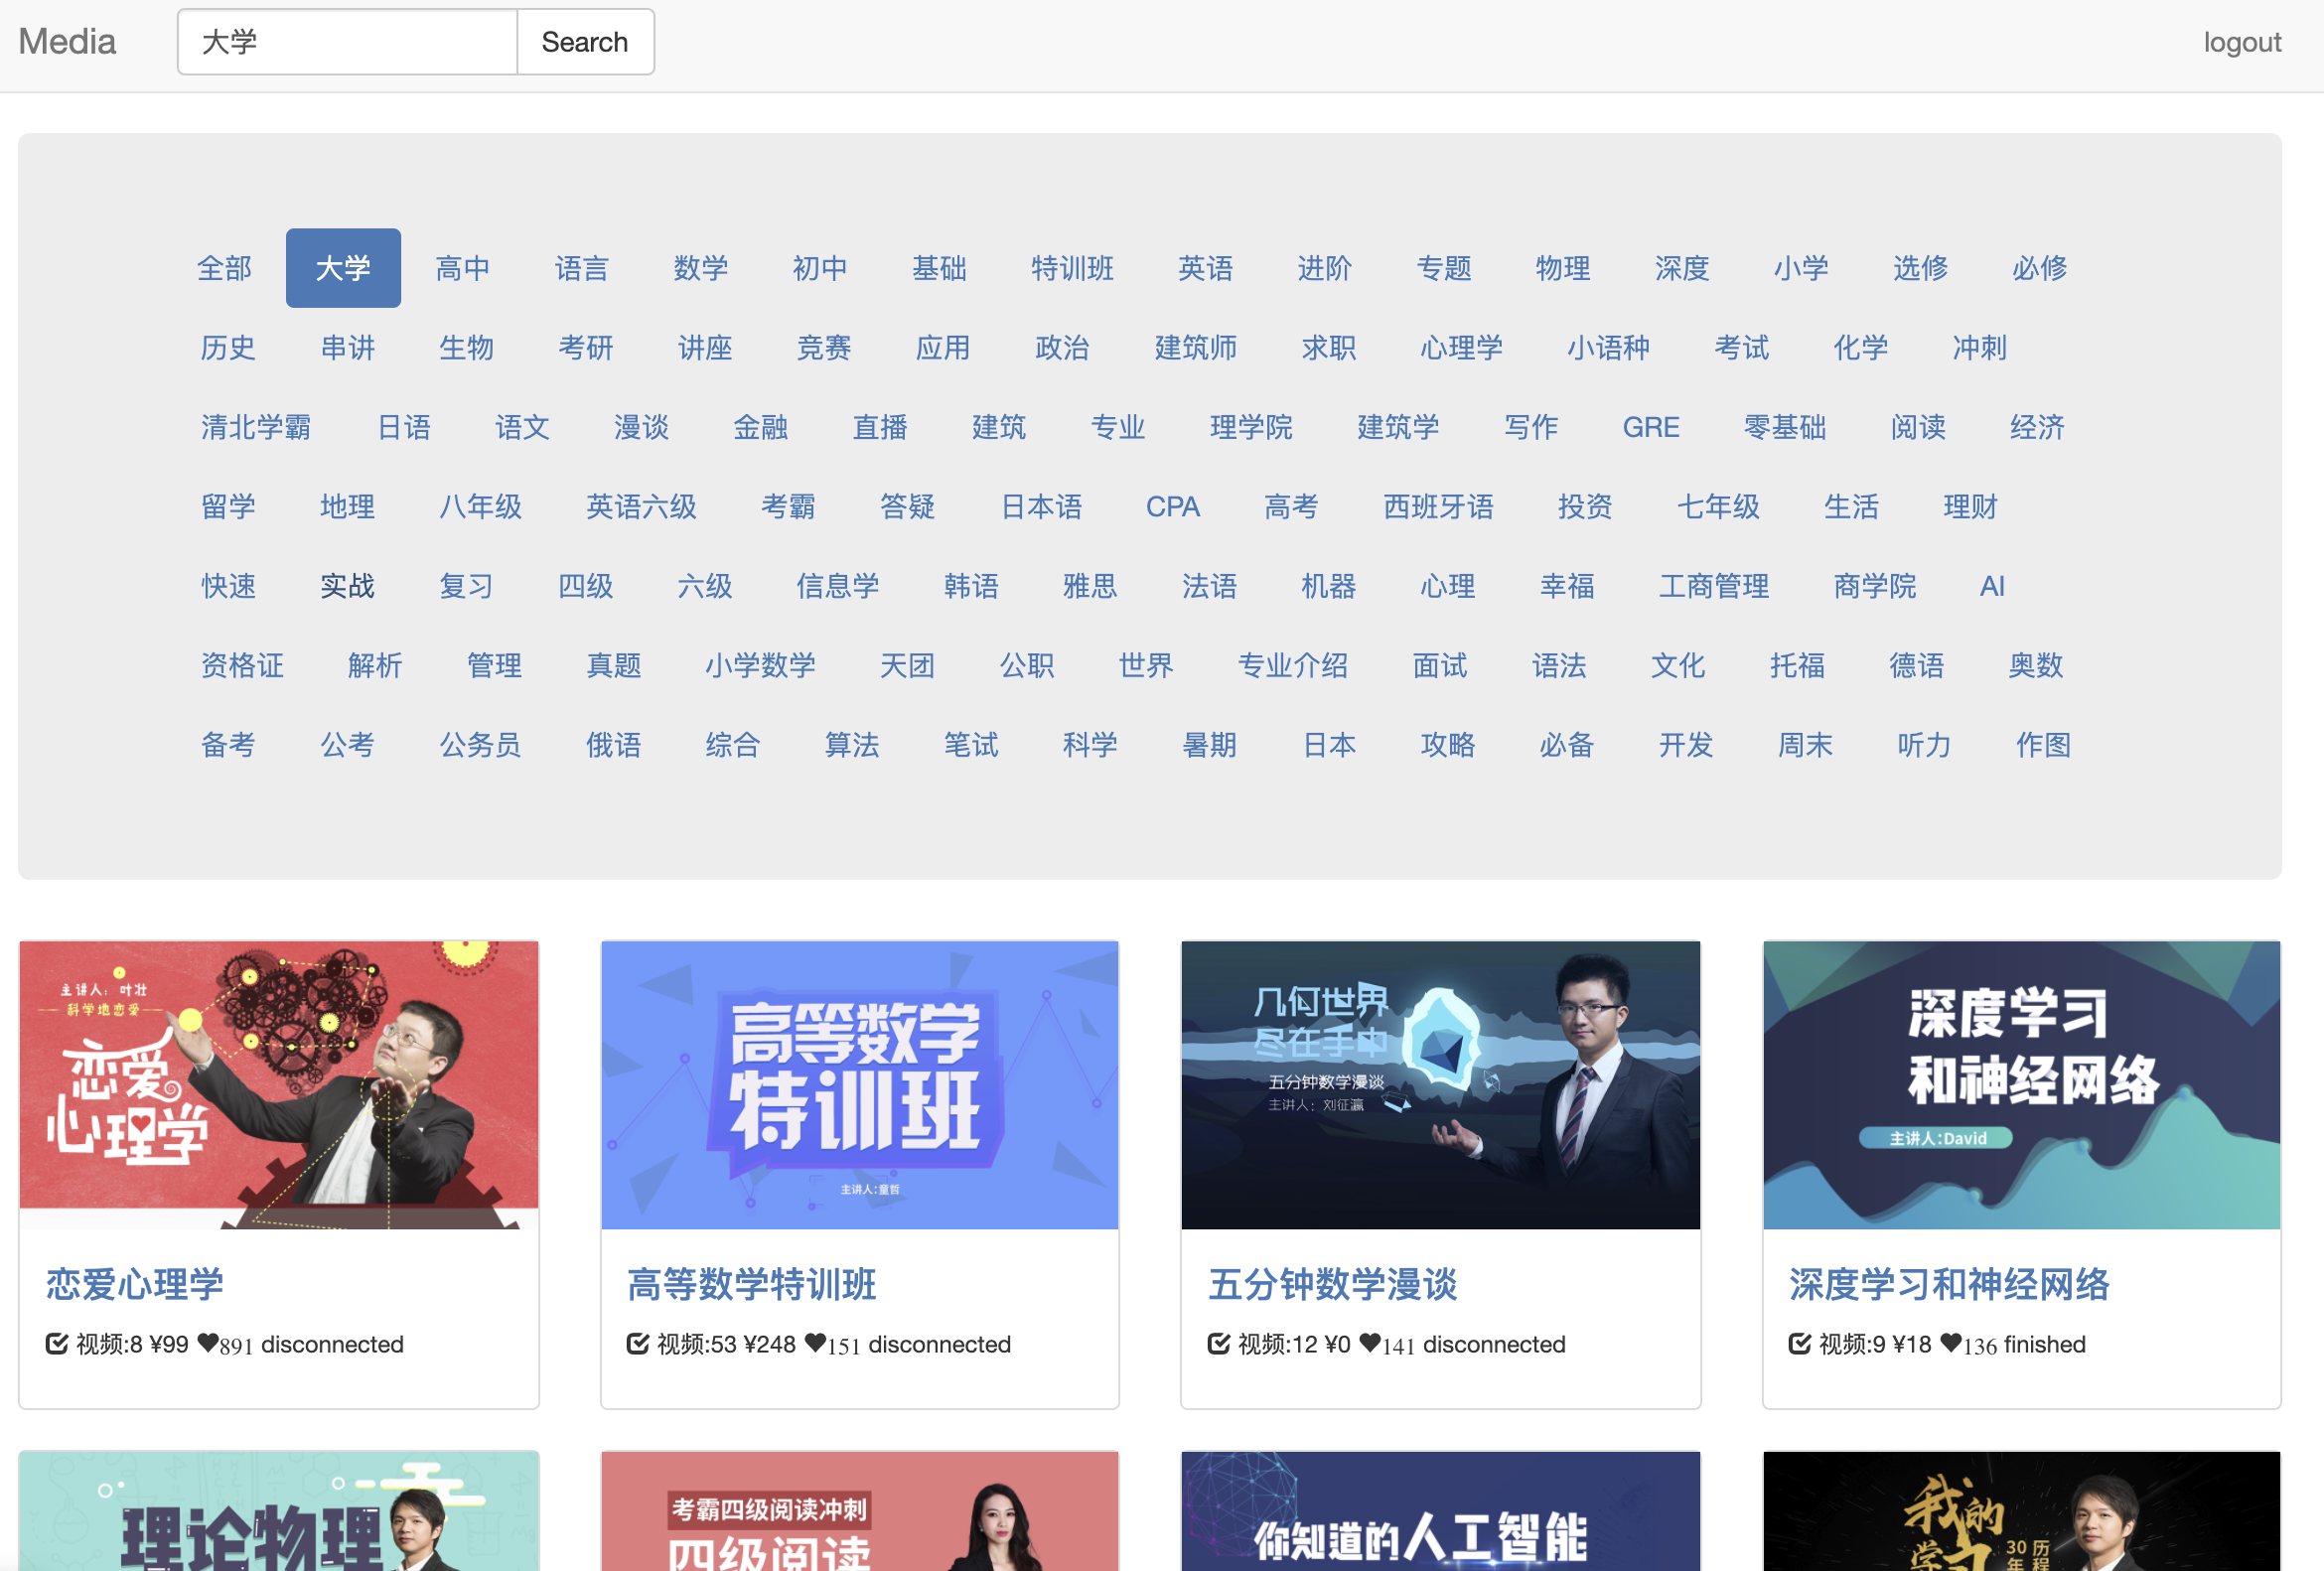The width and height of the screenshot is (2324, 1571).
Task: Click the checkmark icon under 恋爱心理学
Action: [x=57, y=1344]
